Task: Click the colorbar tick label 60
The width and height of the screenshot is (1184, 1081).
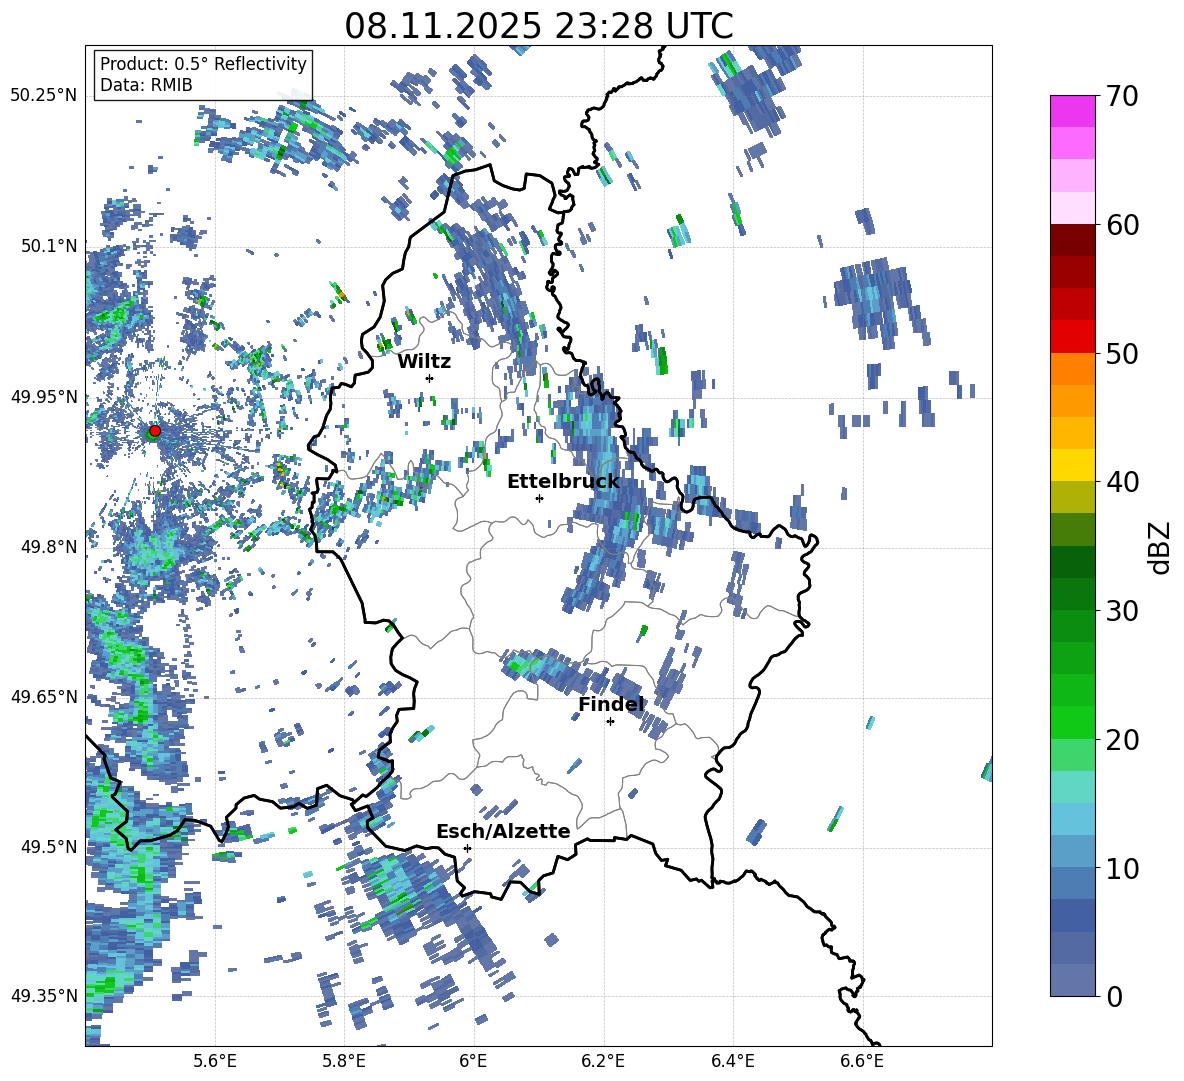Action: tap(1123, 225)
